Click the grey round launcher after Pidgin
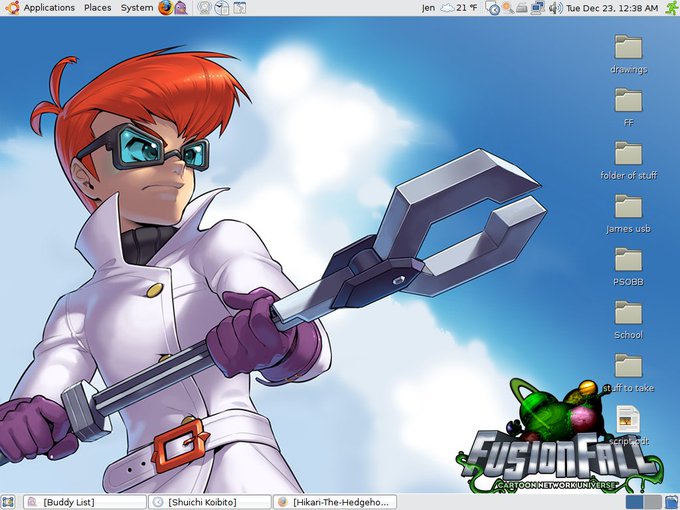Screen dimensions: 680x510 tap(204, 8)
